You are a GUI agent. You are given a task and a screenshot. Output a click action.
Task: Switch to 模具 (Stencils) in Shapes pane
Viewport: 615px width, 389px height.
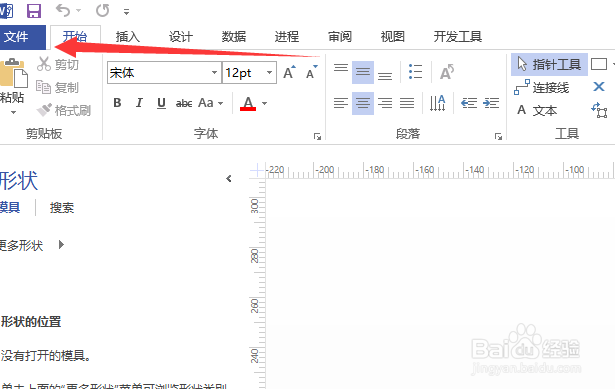[9, 207]
